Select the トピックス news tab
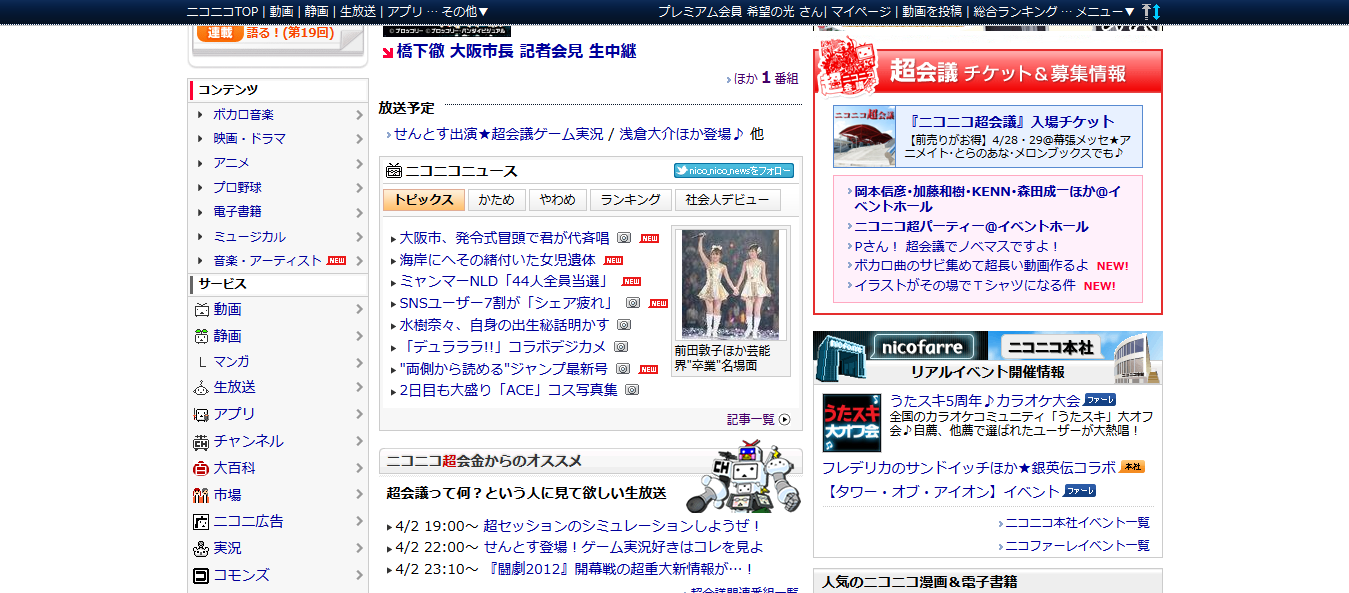 [424, 200]
